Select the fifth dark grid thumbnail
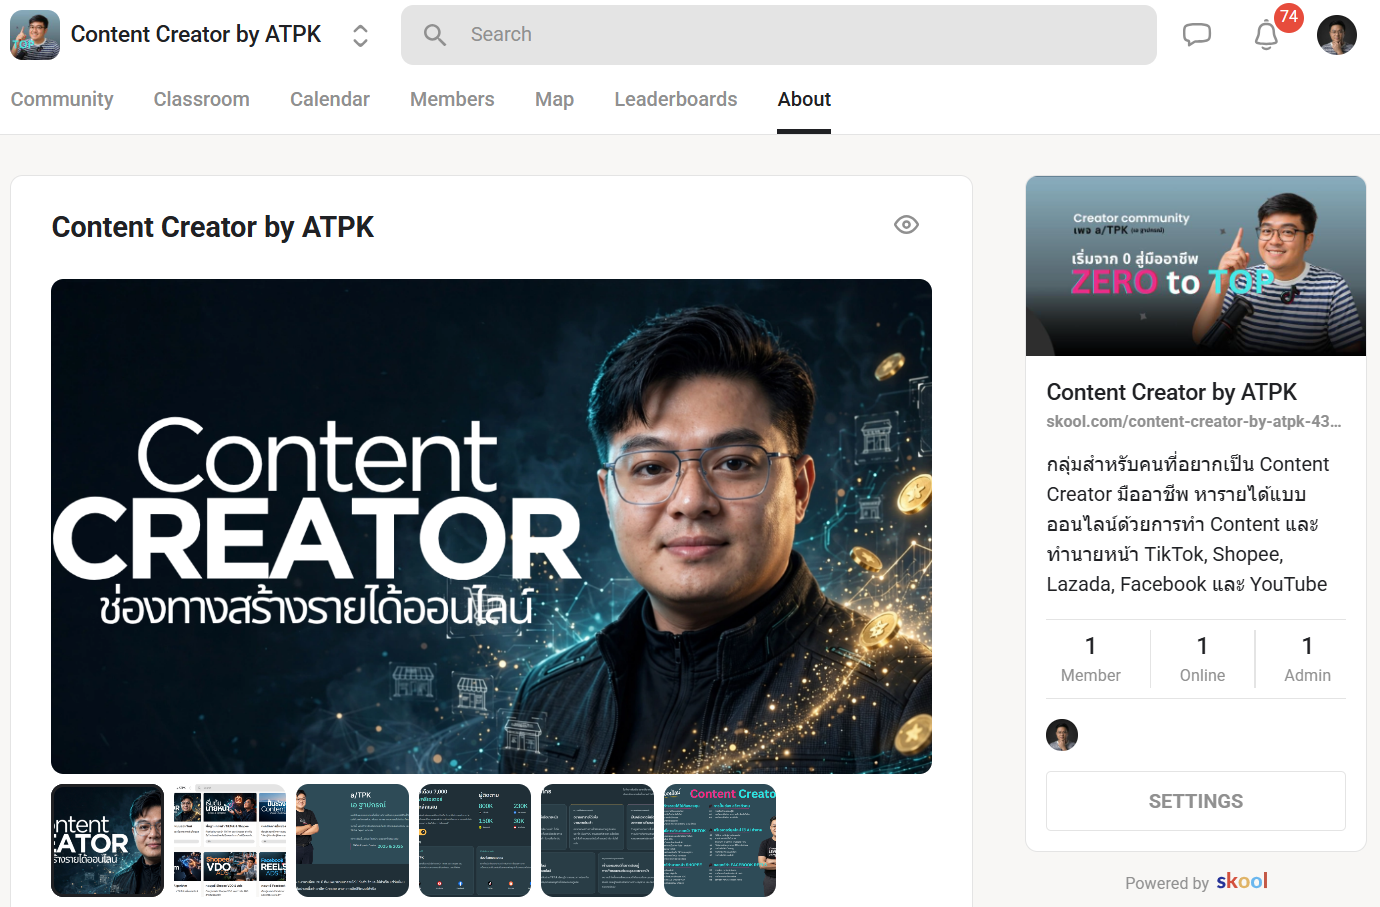Image resolution: width=1380 pixels, height=907 pixels. tap(597, 840)
